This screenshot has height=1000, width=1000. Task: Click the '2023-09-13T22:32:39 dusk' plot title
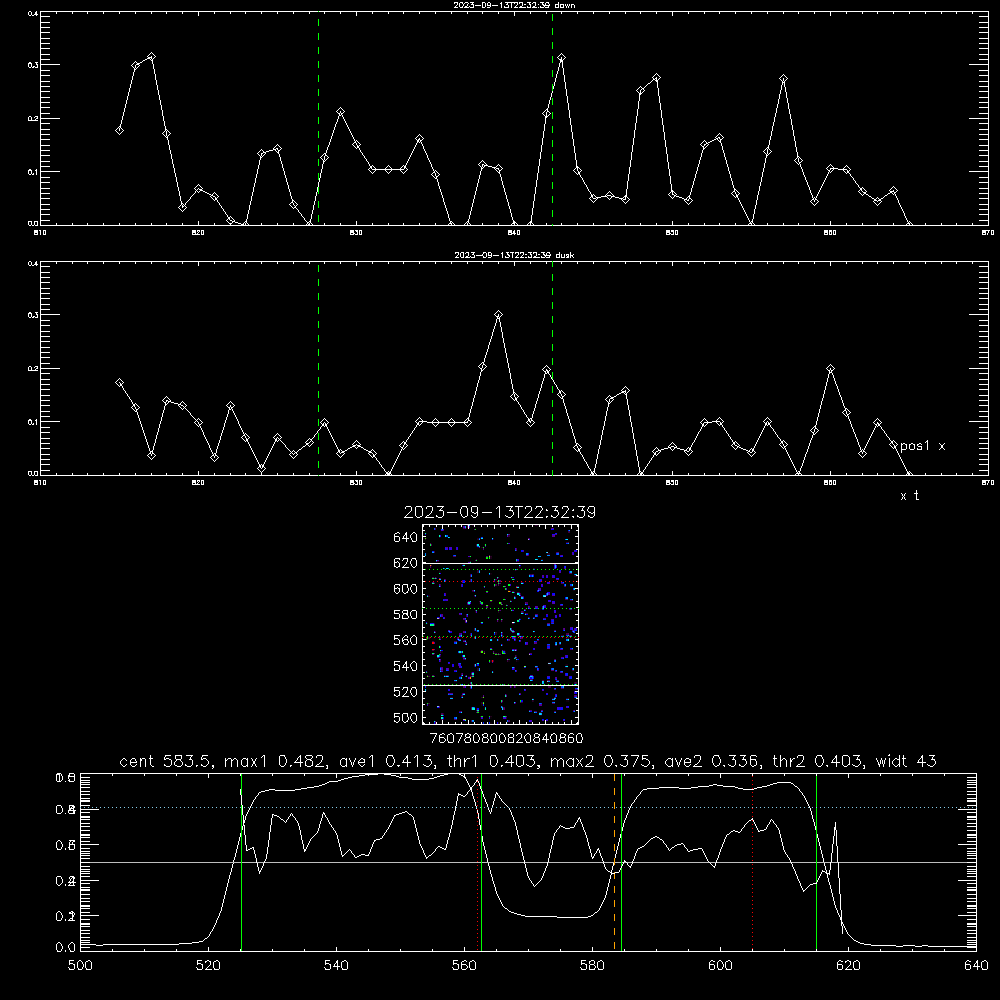514,255
